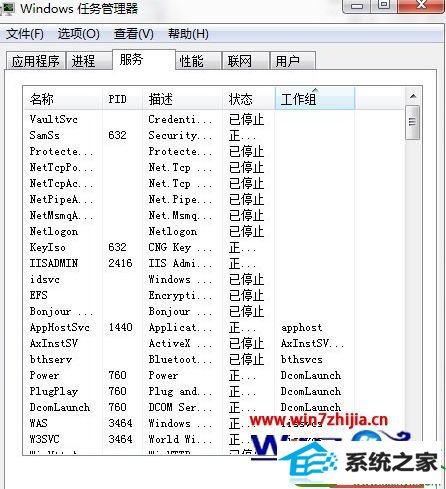
Task: Switch to the 性能 tab
Action: (x=198, y=61)
